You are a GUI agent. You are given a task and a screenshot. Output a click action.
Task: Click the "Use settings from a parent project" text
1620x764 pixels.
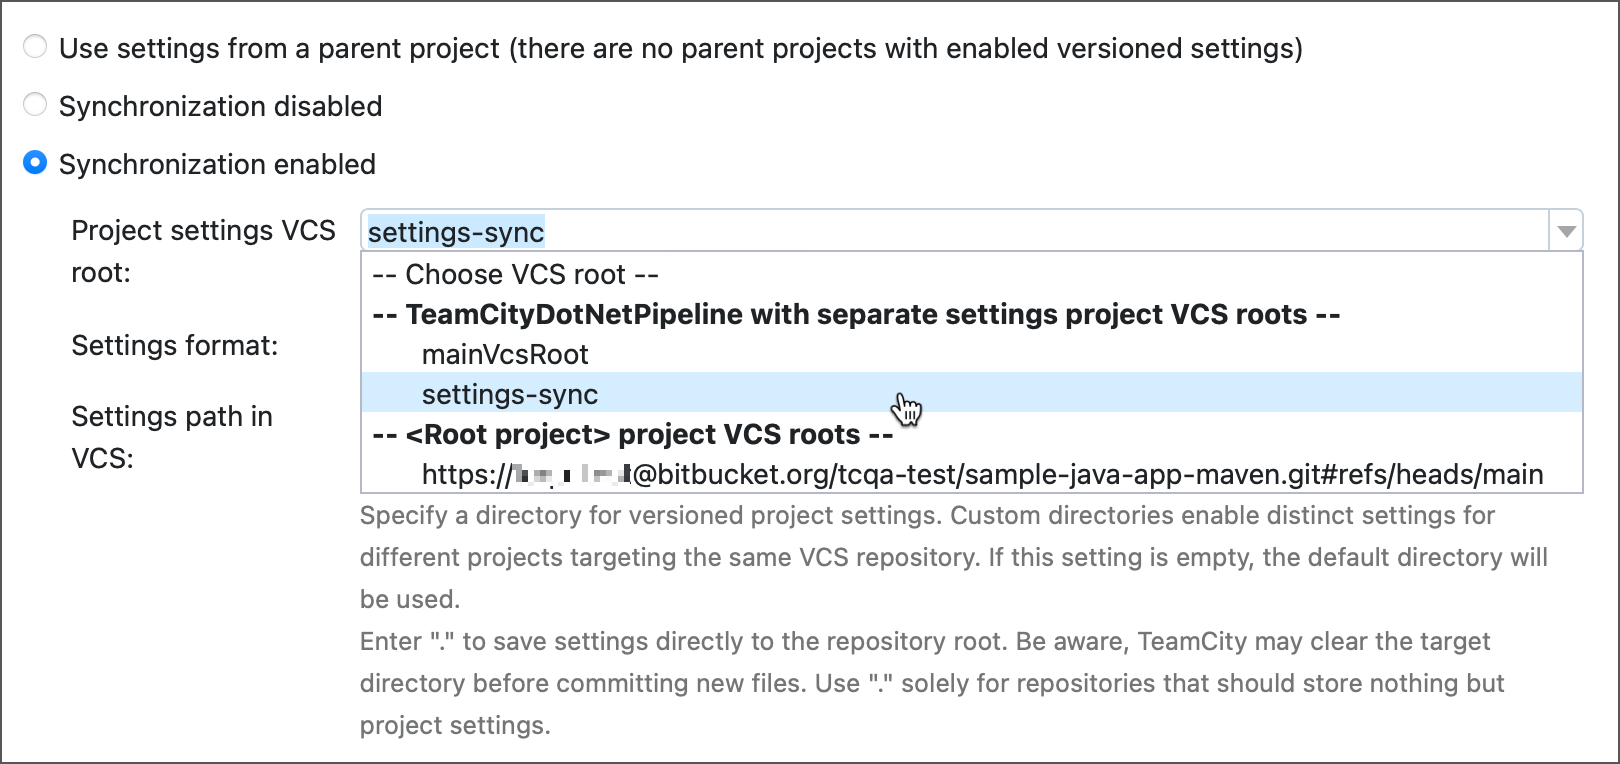pos(279,48)
